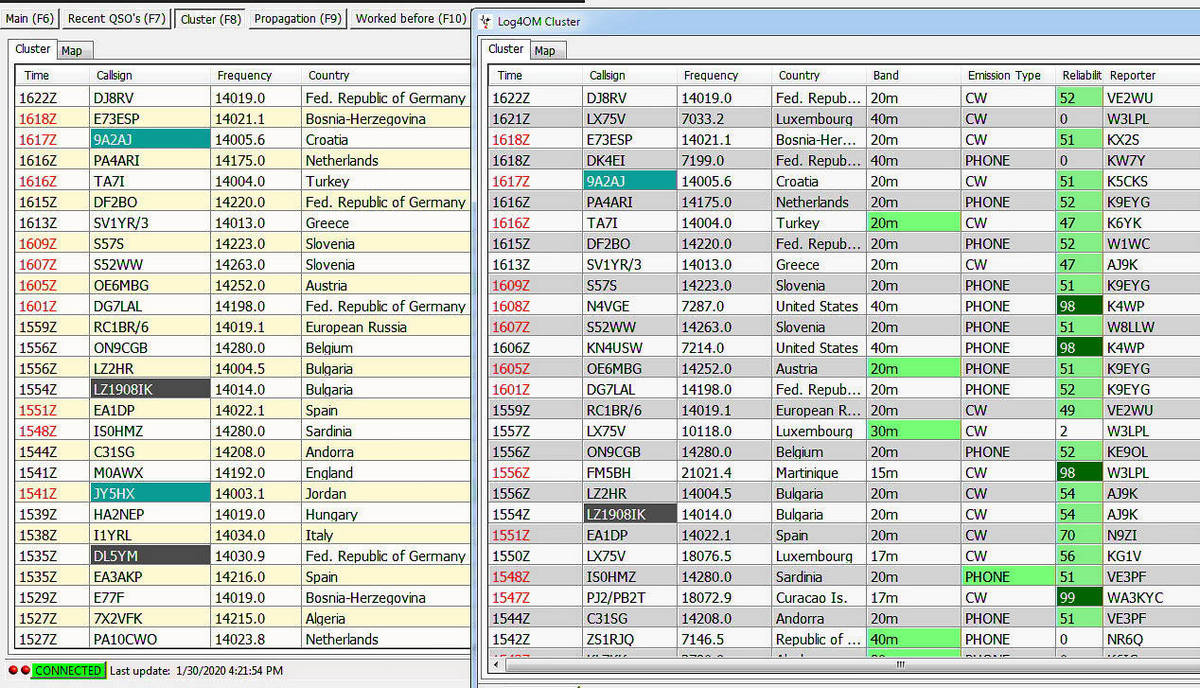The width and height of the screenshot is (1200, 688).
Task: Click frequency 7287.0 cell
Action: coord(726,306)
